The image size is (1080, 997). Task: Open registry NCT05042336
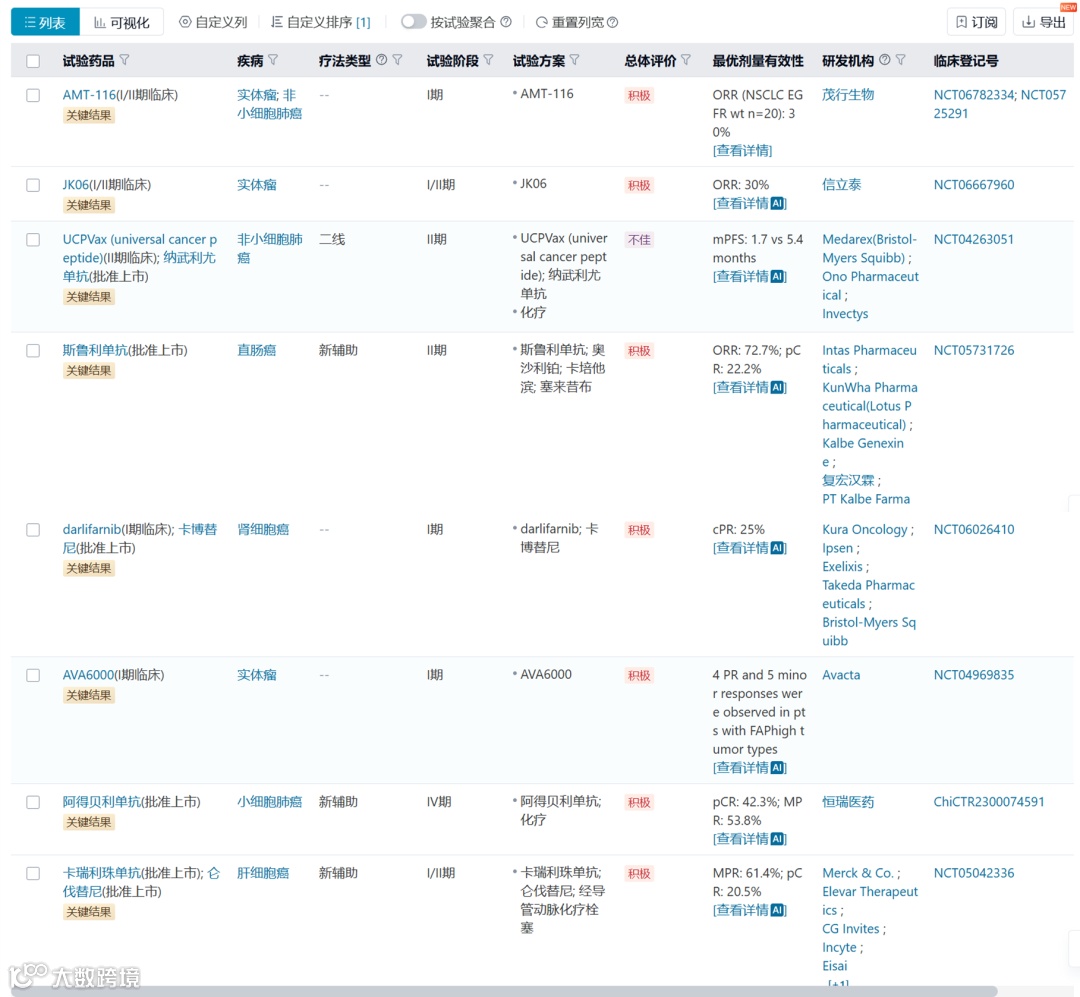pos(974,873)
